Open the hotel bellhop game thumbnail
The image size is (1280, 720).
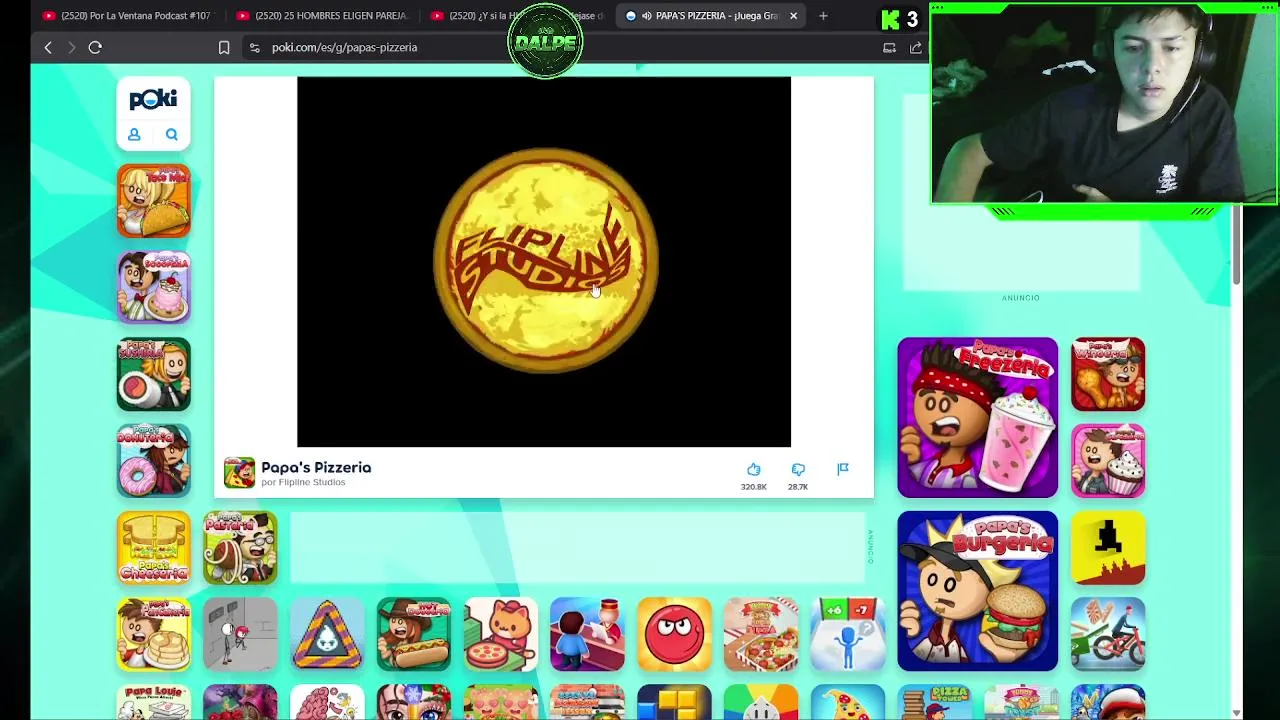tap(587, 635)
